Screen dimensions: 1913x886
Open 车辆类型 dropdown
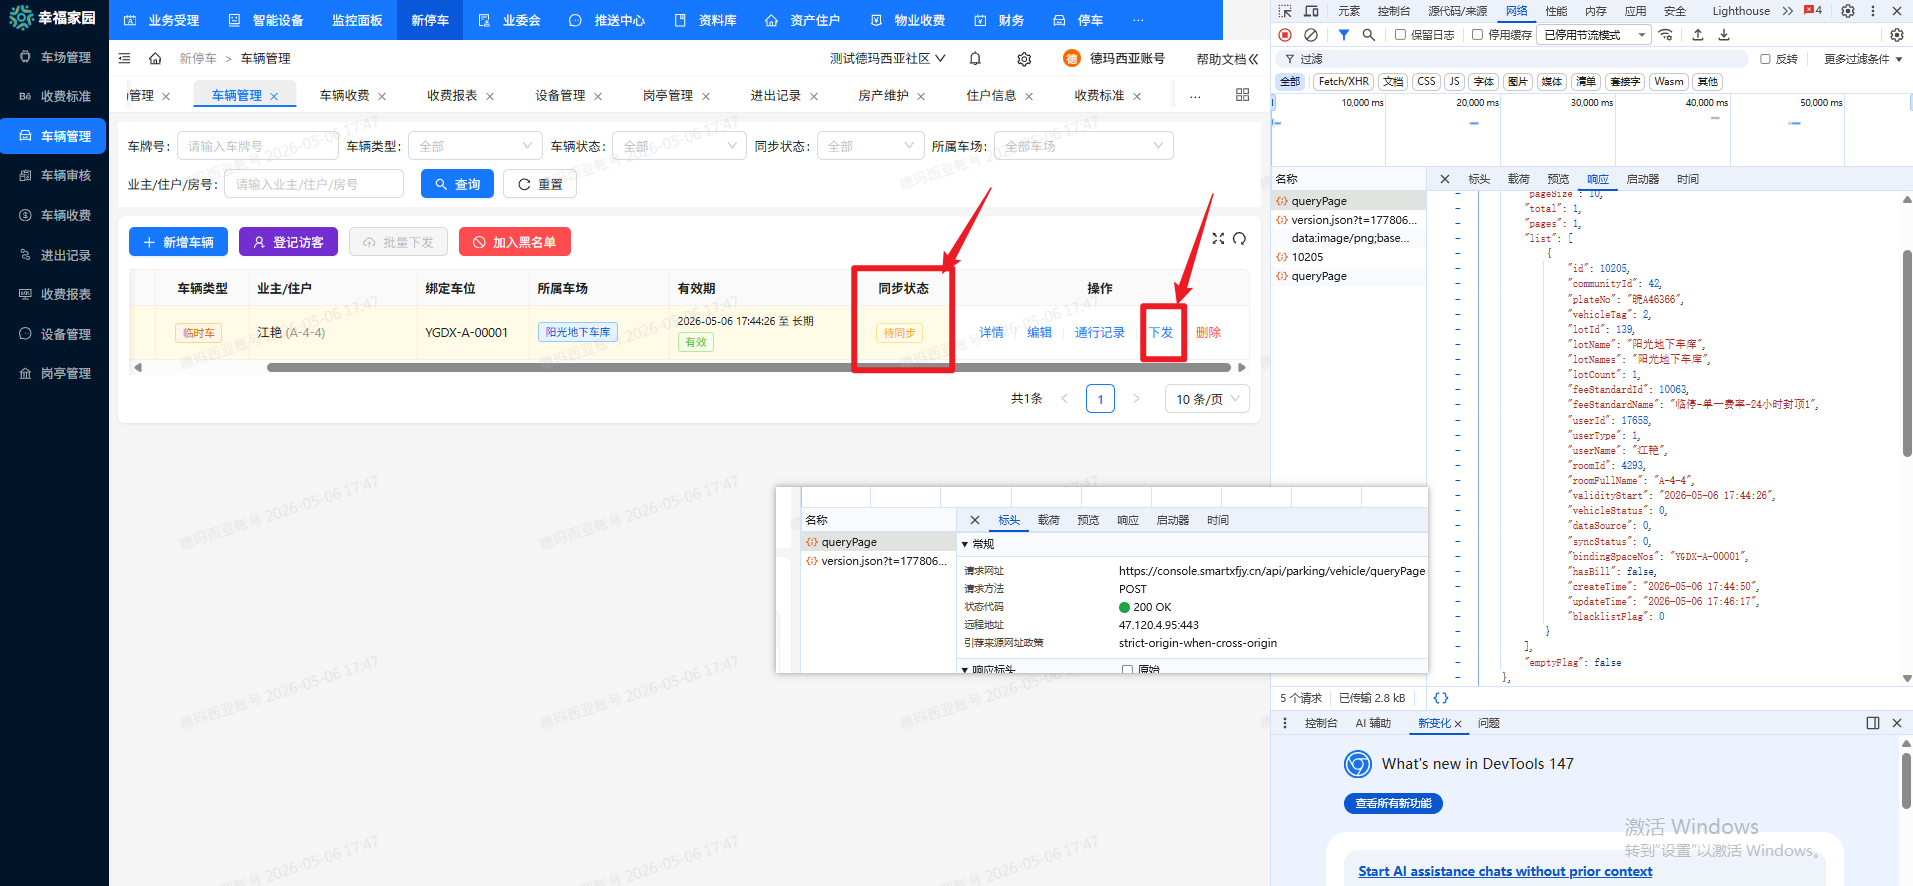tap(475, 146)
